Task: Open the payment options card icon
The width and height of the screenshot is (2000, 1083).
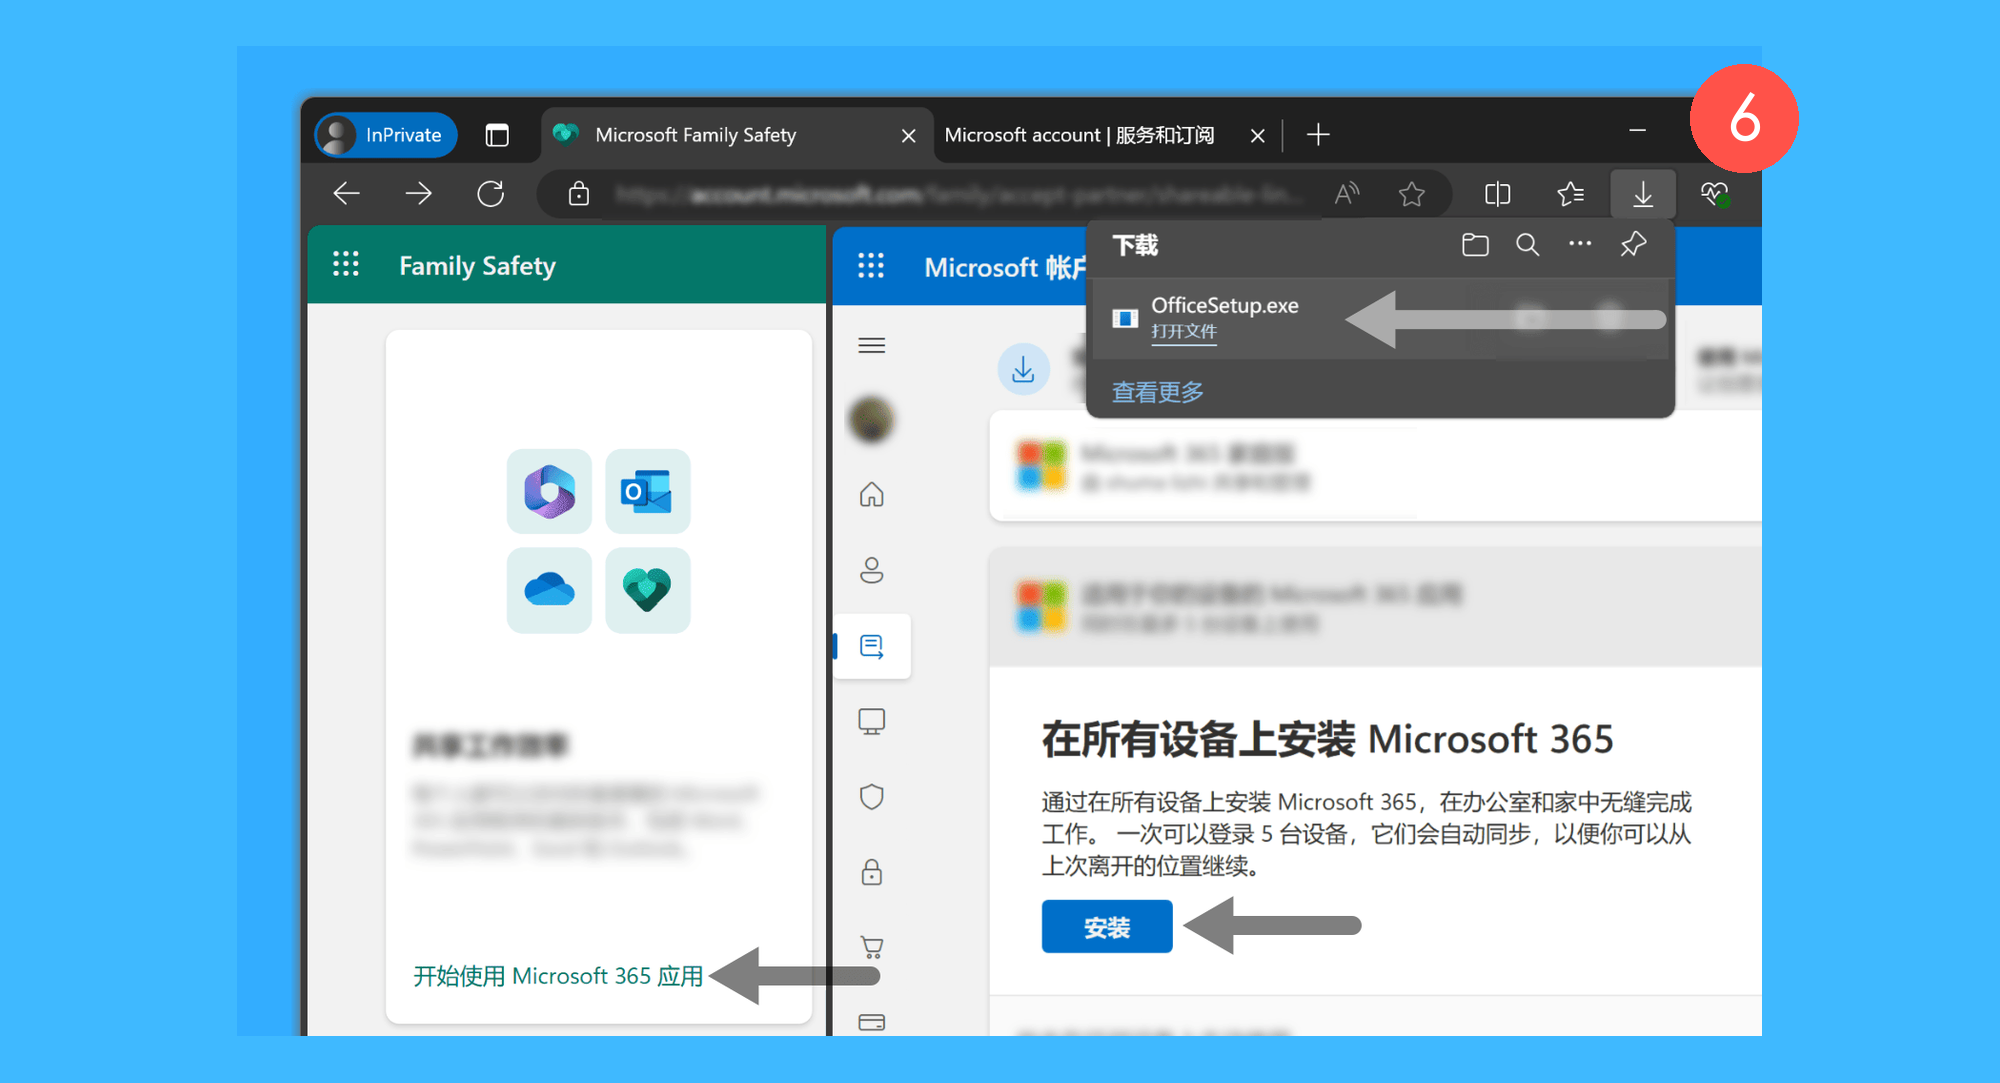Action: pos(872,1022)
